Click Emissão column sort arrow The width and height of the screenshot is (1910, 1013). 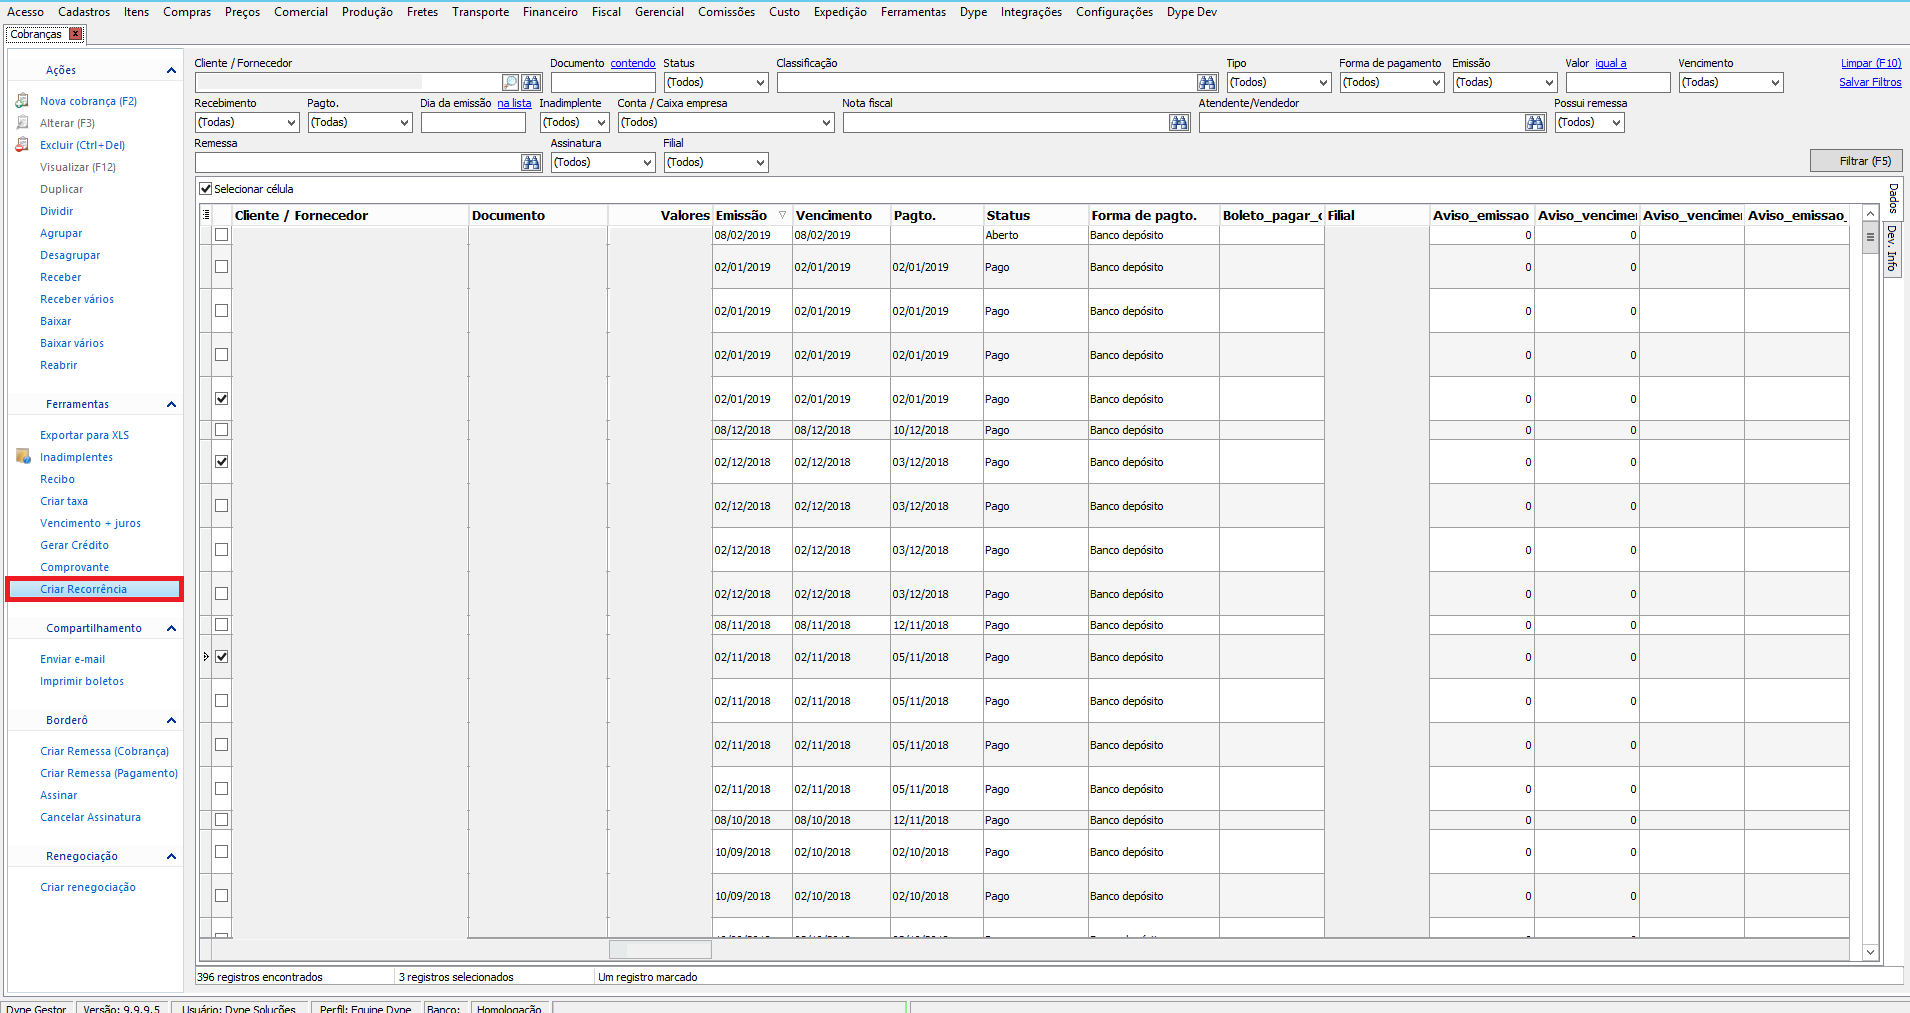click(x=782, y=215)
